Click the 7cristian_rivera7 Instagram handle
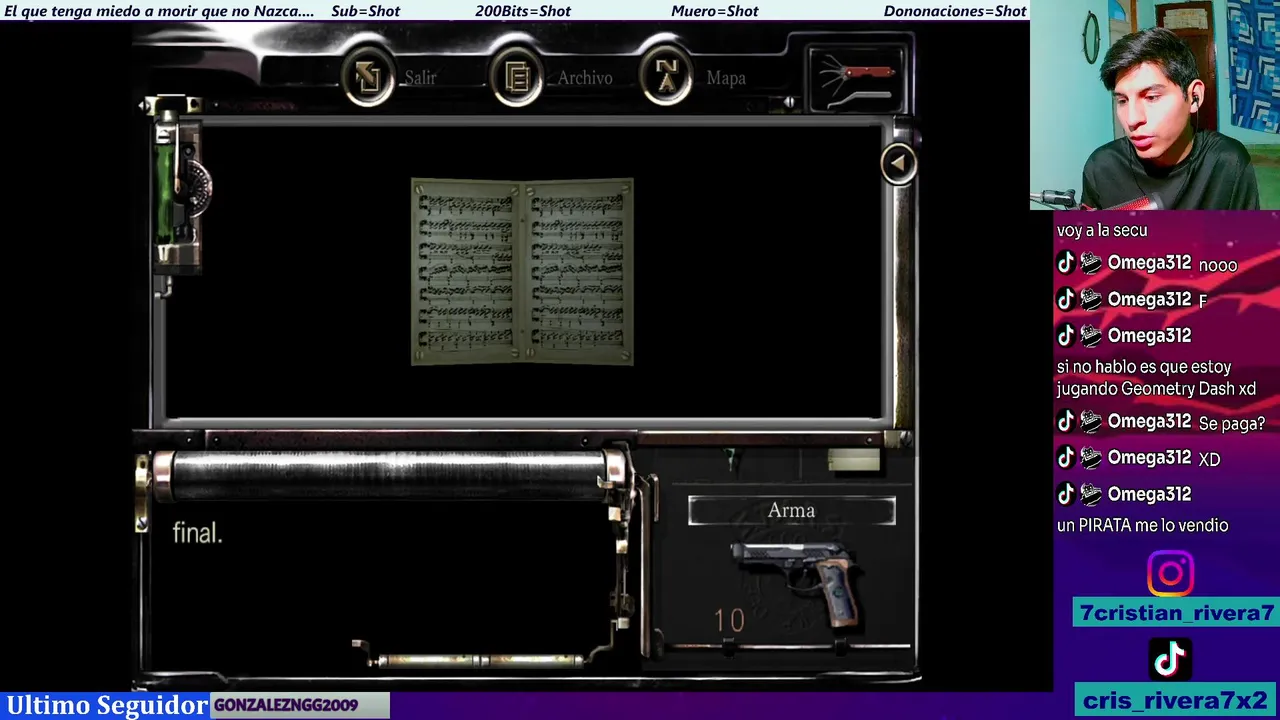The width and height of the screenshot is (1280, 720). 1176,613
